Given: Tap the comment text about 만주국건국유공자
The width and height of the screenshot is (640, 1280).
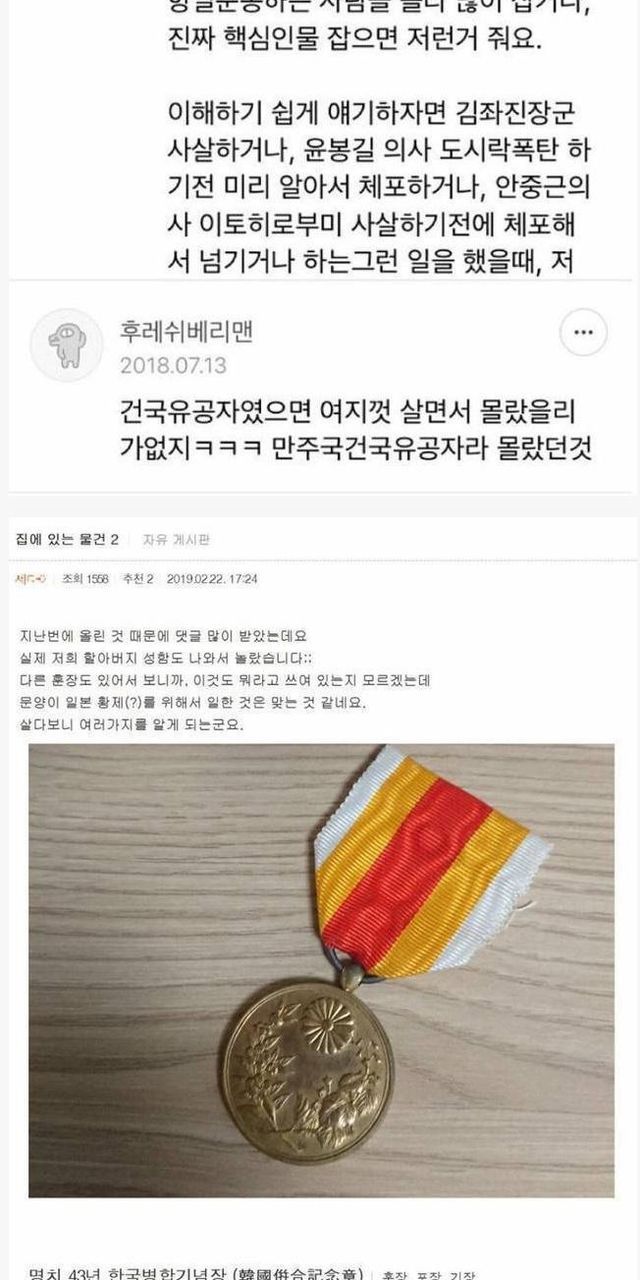Looking at the screenshot, I should coord(355,431).
